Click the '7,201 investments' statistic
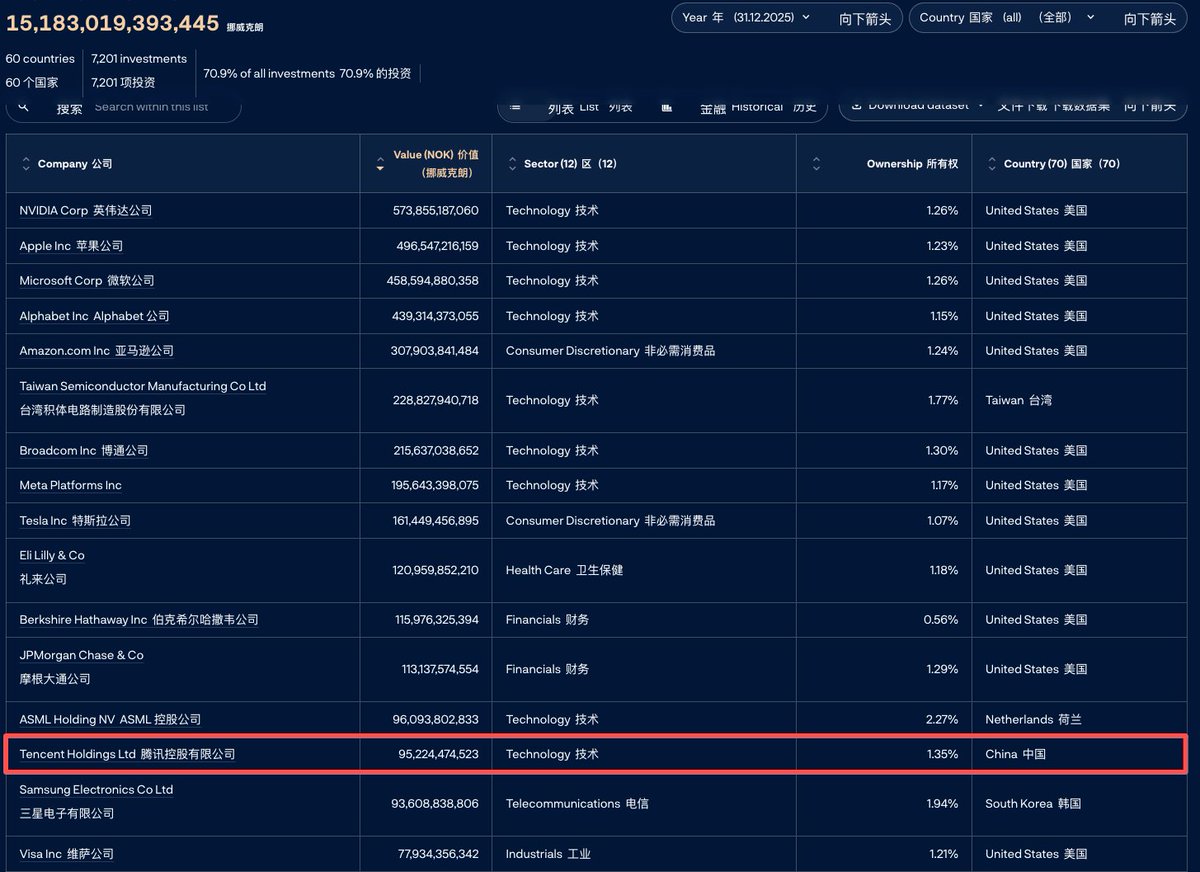Viewport: 1200px width, 872px height. pyautogui.click(x=139, y=59)
